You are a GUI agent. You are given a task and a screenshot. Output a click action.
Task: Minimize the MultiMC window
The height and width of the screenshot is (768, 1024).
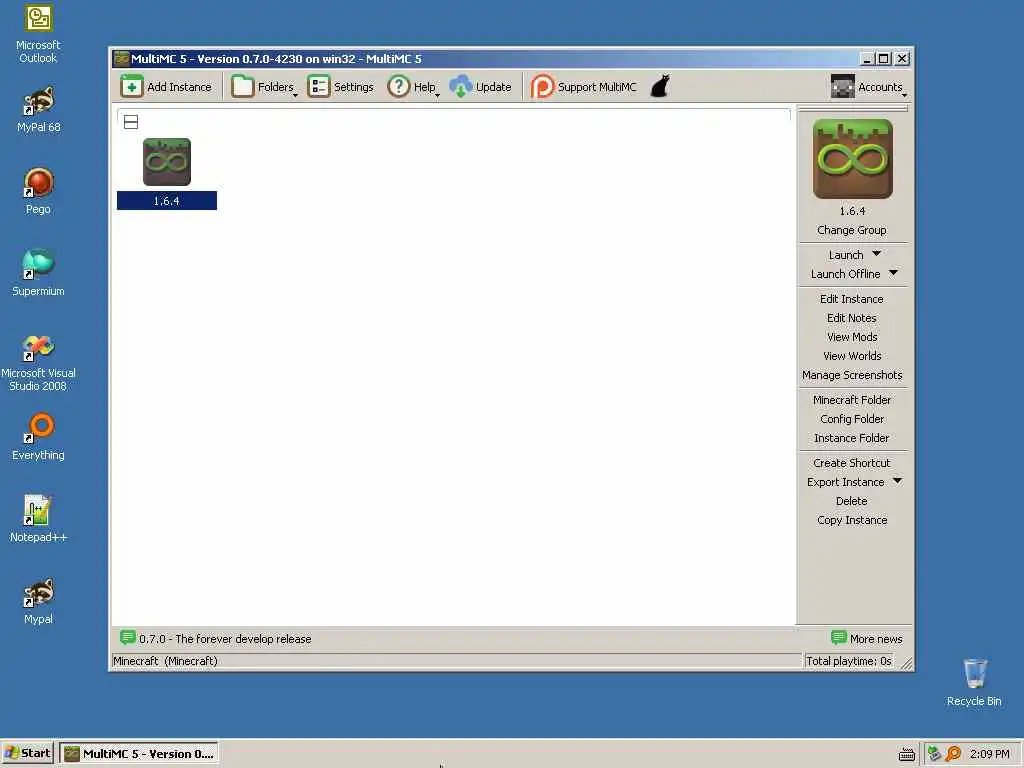click(867, 59)
